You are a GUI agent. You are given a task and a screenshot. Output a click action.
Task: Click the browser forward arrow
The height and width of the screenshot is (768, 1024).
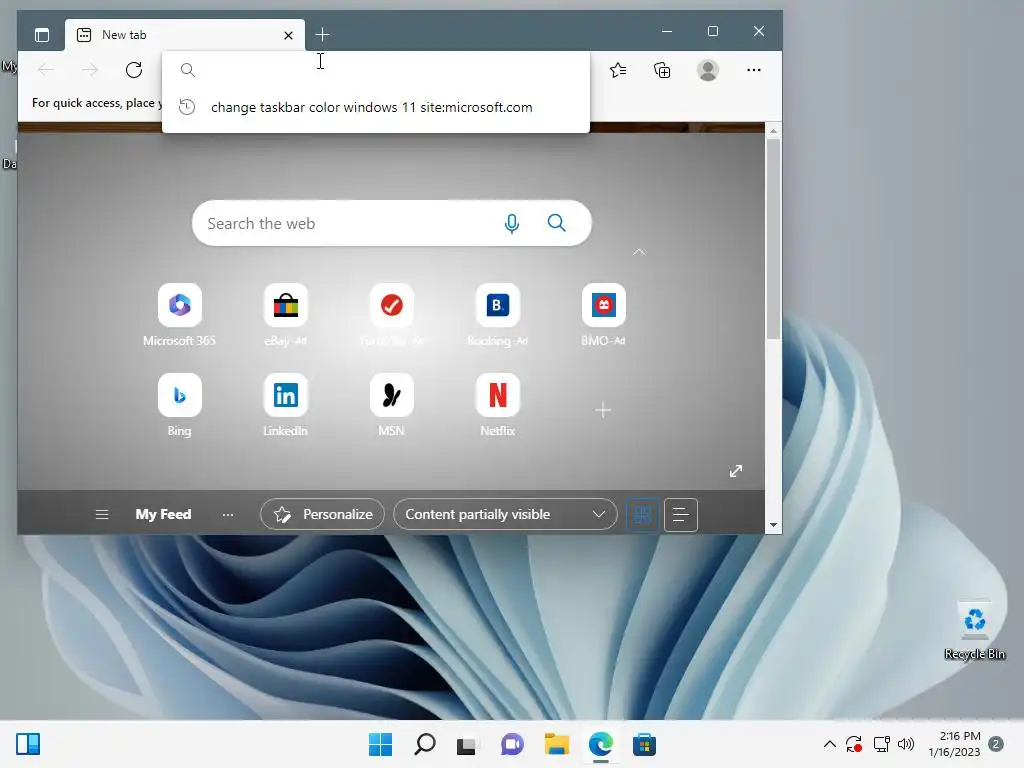coord(90,70)
